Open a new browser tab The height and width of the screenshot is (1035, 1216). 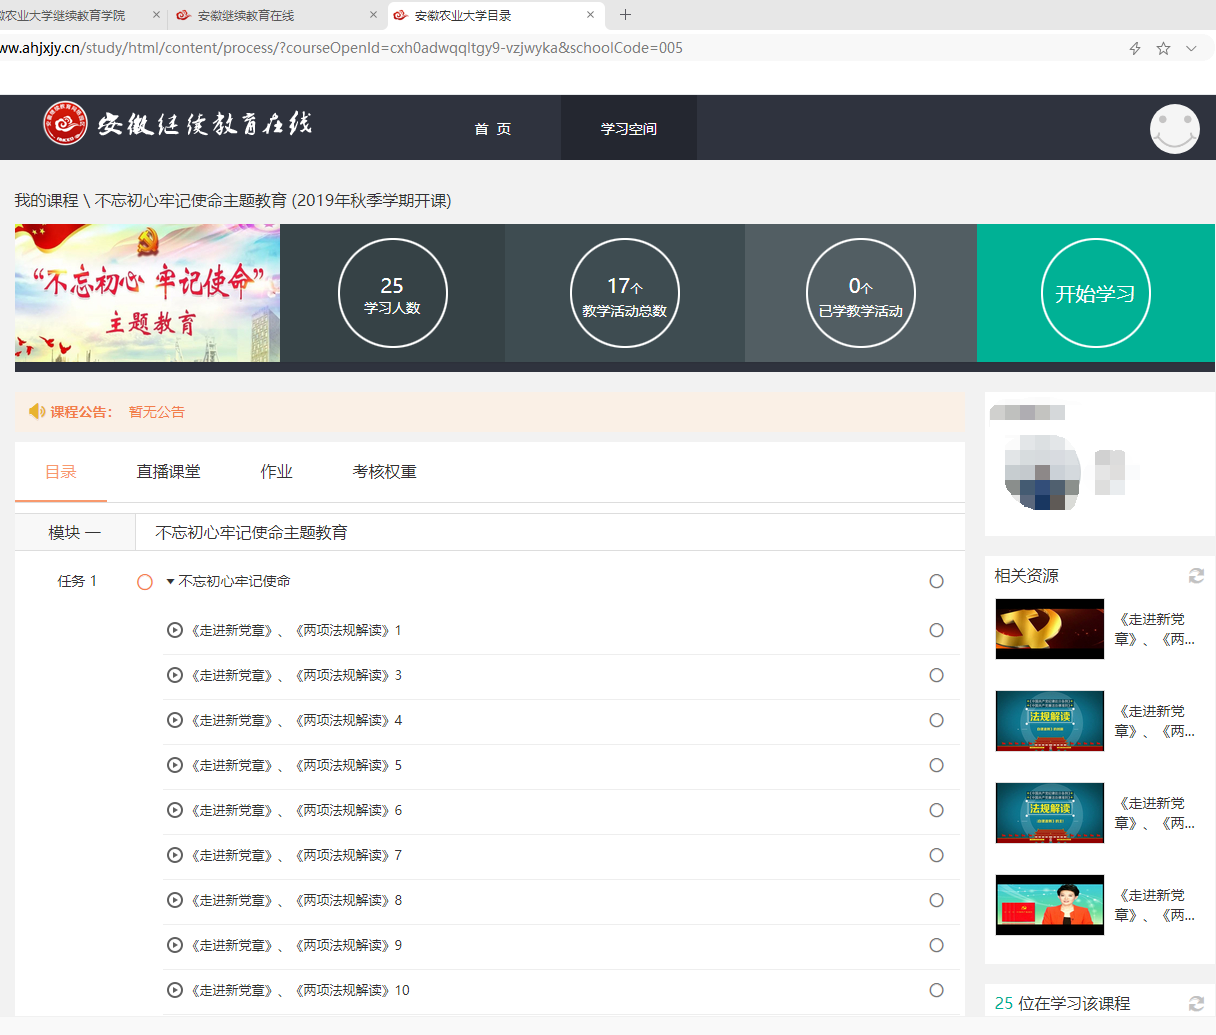(x=625, y=15)
